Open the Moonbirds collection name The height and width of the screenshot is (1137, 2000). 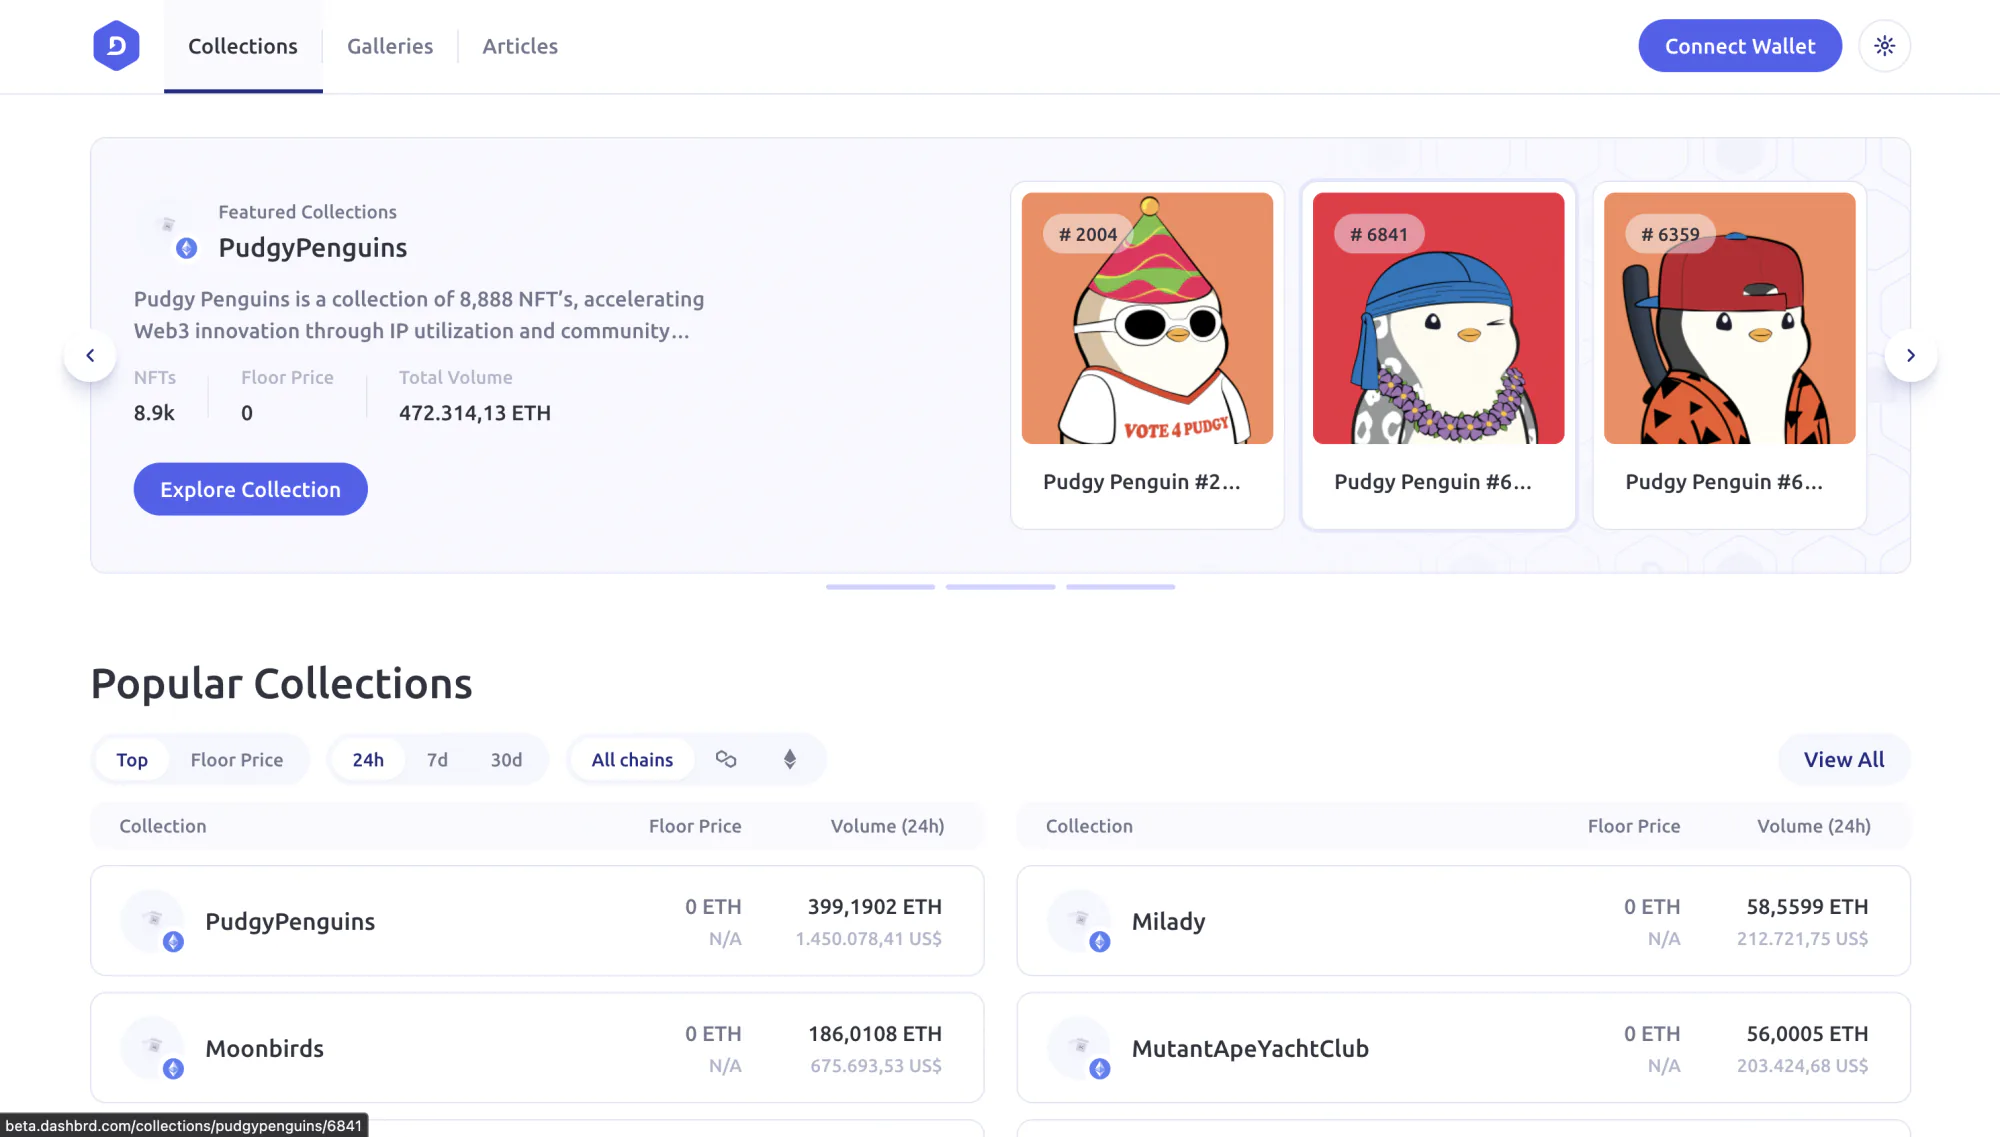[264, 1048]
